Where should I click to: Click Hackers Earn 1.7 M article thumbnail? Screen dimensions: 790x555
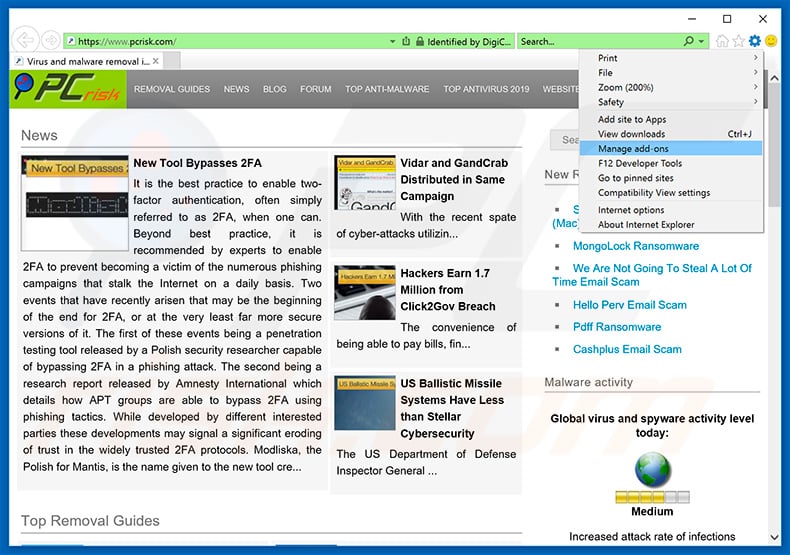coord(365,293)
